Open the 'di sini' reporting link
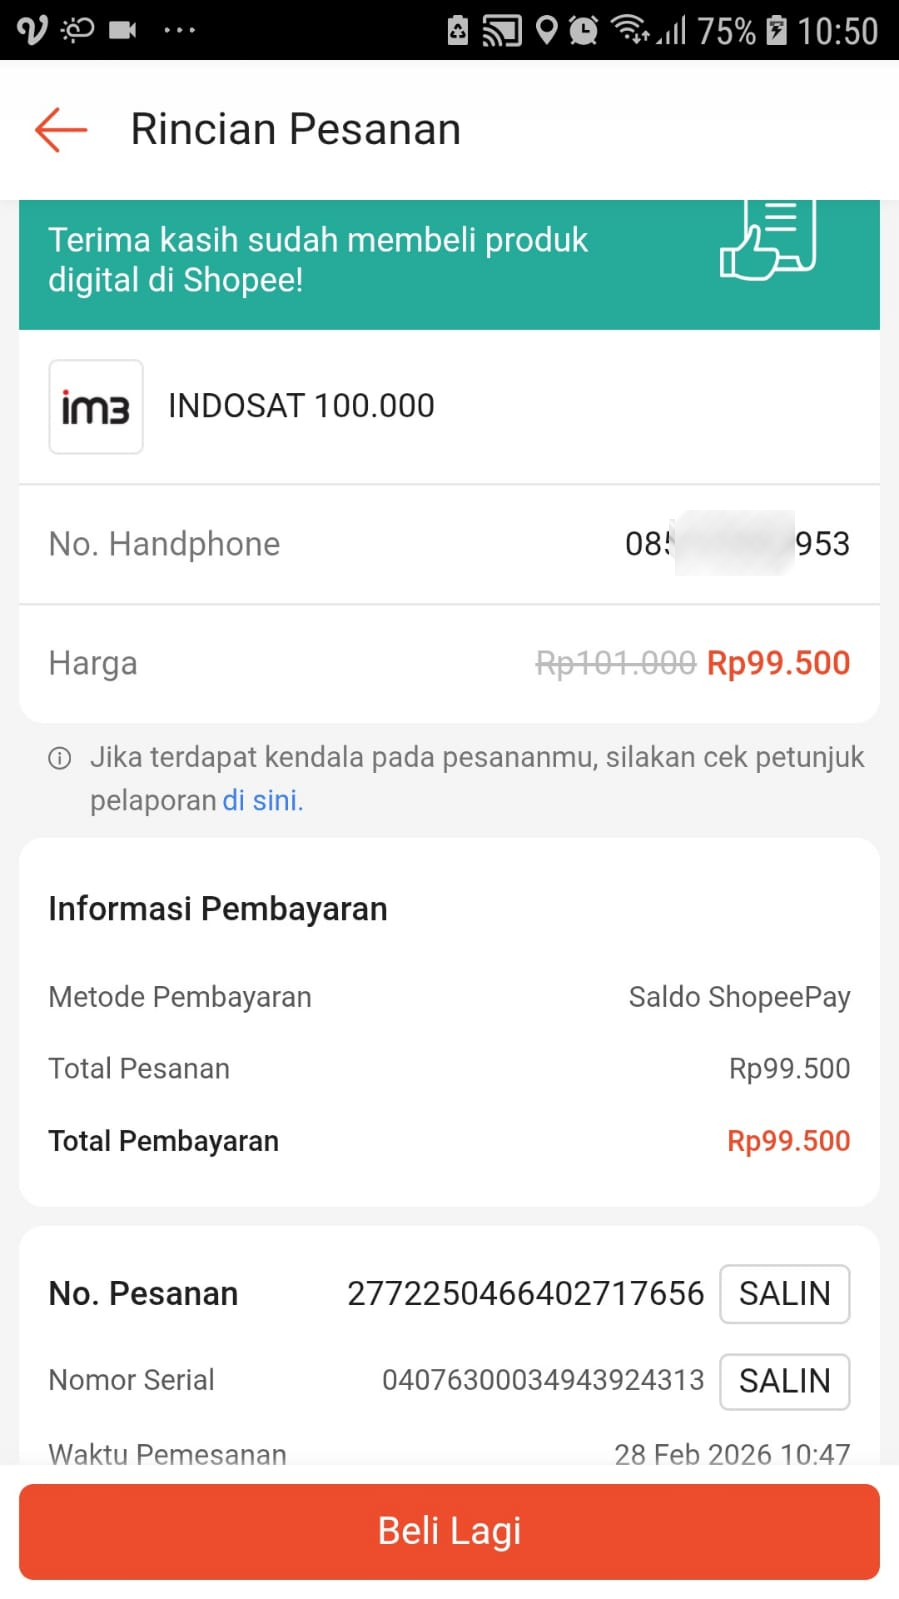Image resolution: width=899 pixels, height=1599 pixels. [262, 800]
